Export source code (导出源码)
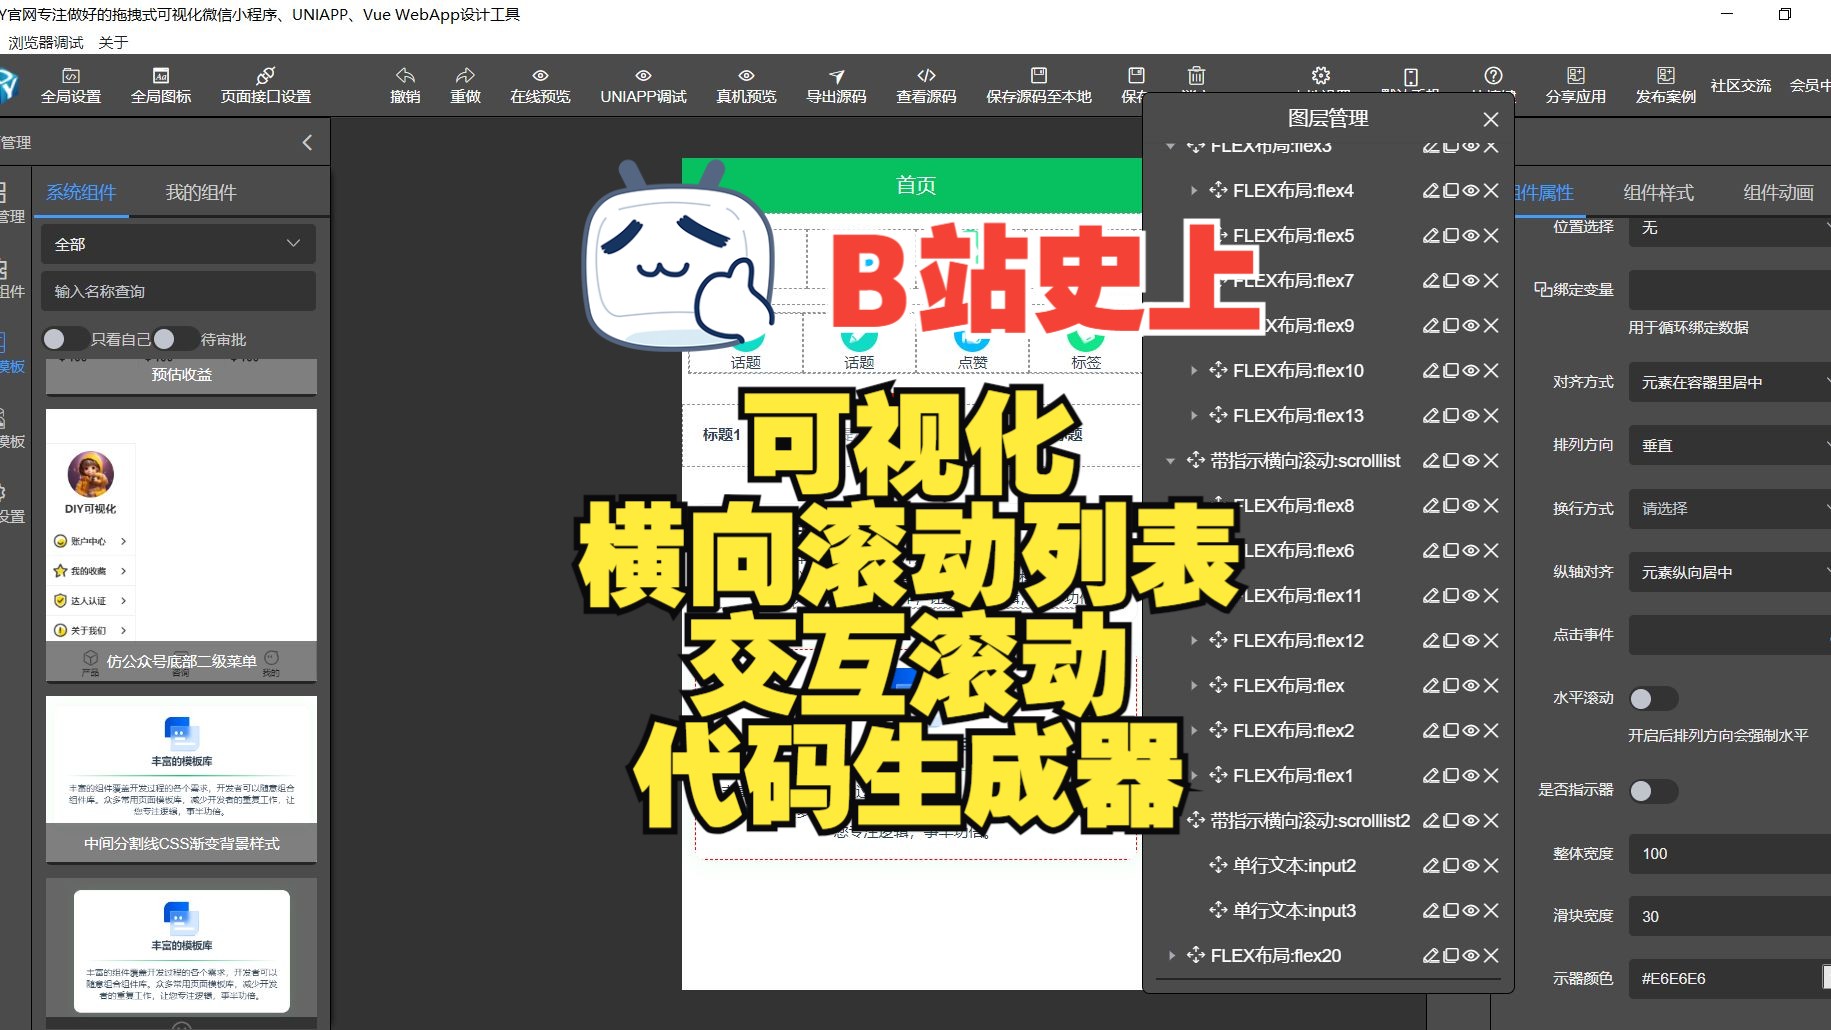The height and width of the screenshot is (1030, 1831). pyautogui.click(x=836, y=84)
